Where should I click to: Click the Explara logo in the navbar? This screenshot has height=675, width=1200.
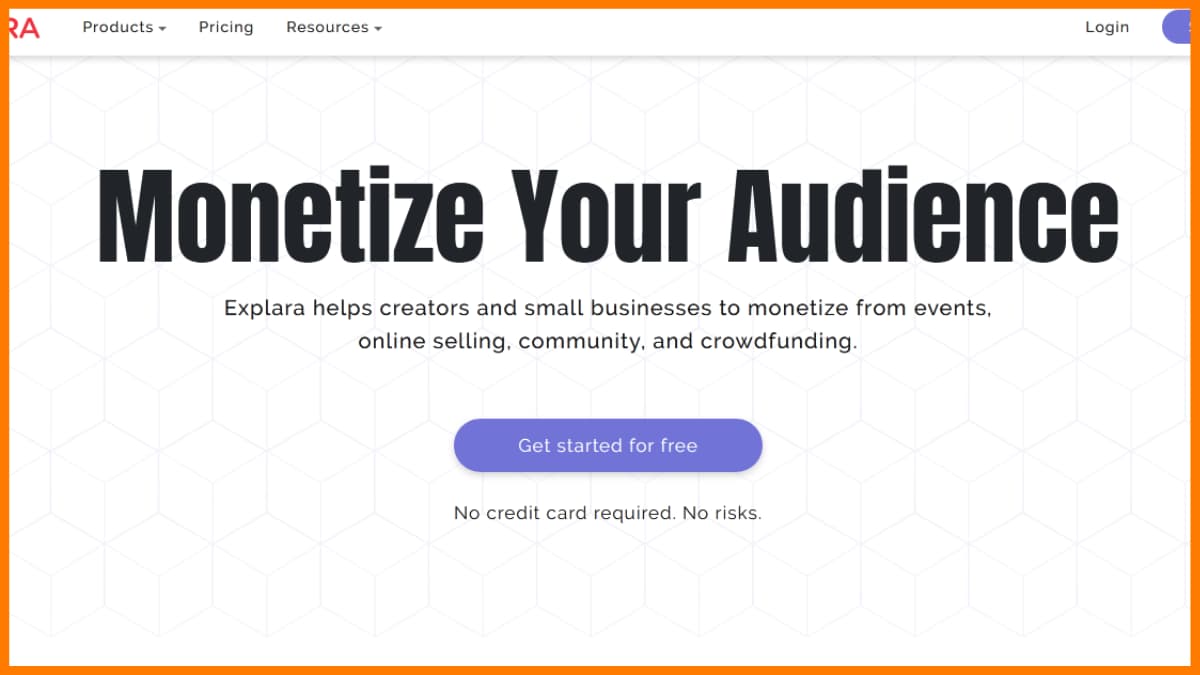point(24,28)
